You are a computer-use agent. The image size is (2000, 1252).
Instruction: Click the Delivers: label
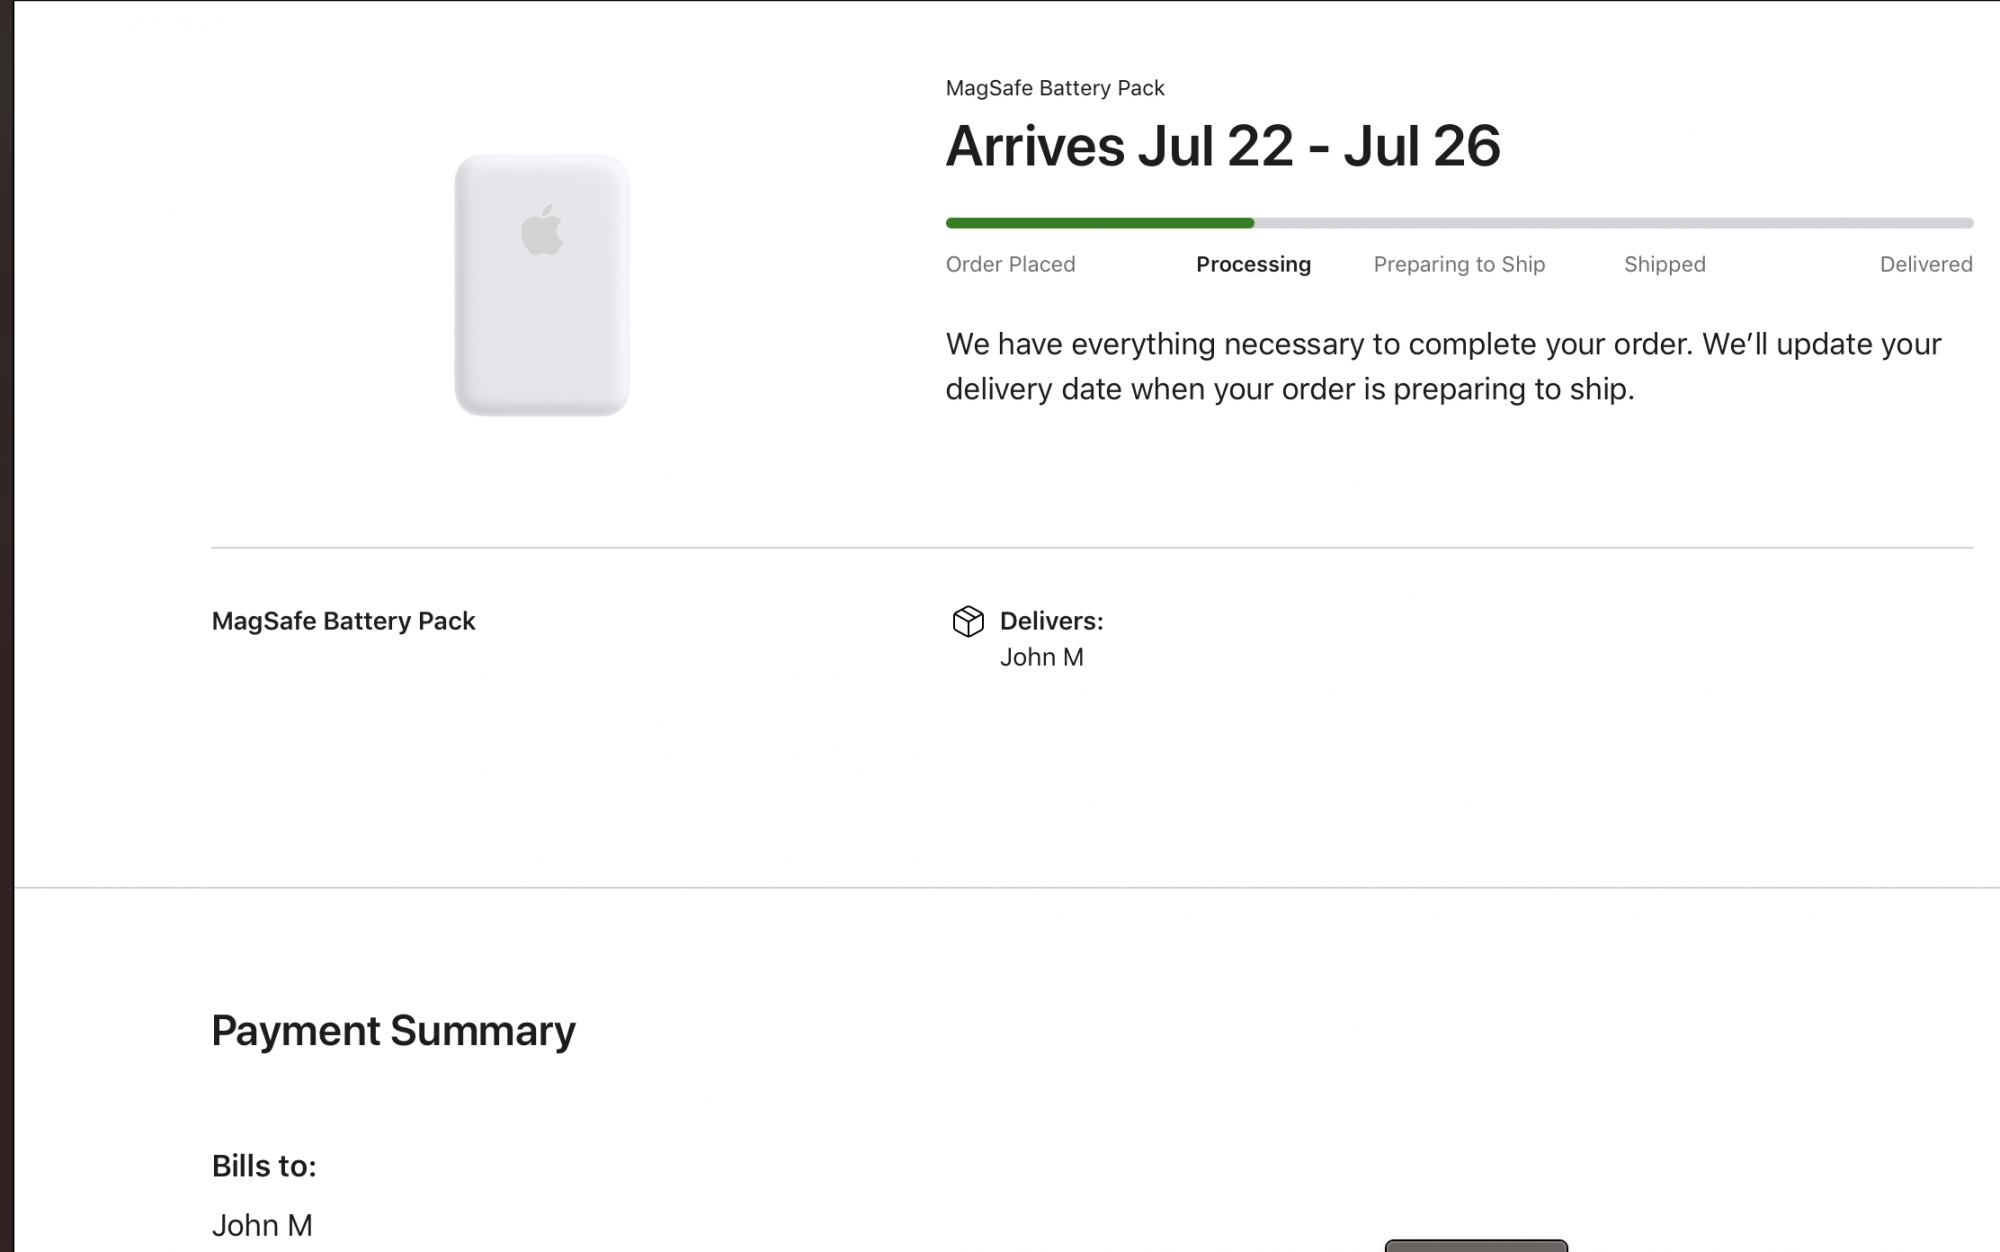(1051, 621)
